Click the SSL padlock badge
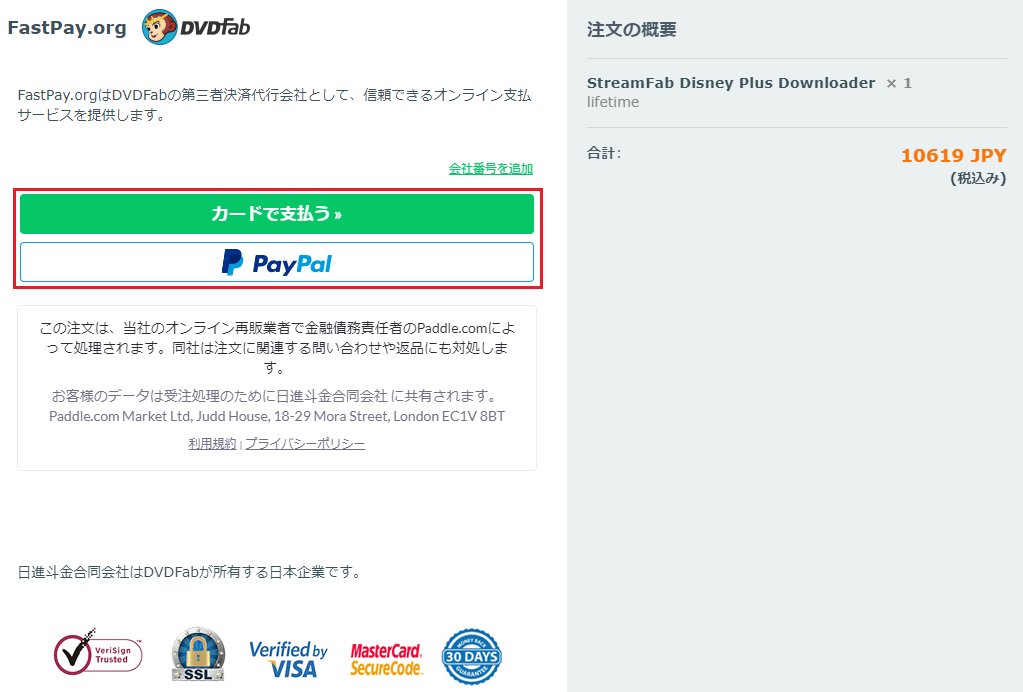Viewport: 1023px width, 692px height. (x=198, y=654)
